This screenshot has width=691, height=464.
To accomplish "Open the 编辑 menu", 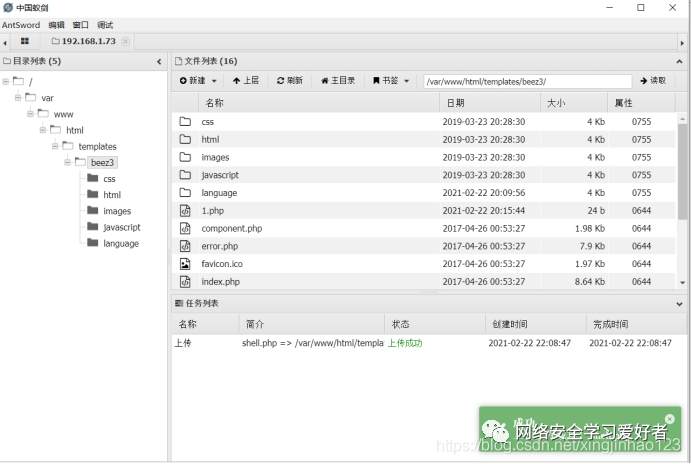I will pyautogui.click(x=56, y=25).
